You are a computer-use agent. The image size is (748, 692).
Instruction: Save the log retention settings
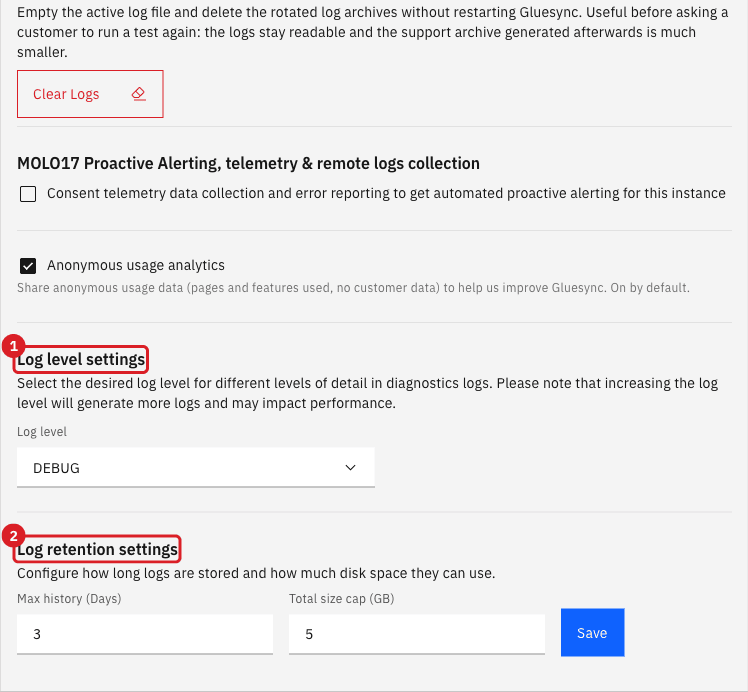click(592, 632)
